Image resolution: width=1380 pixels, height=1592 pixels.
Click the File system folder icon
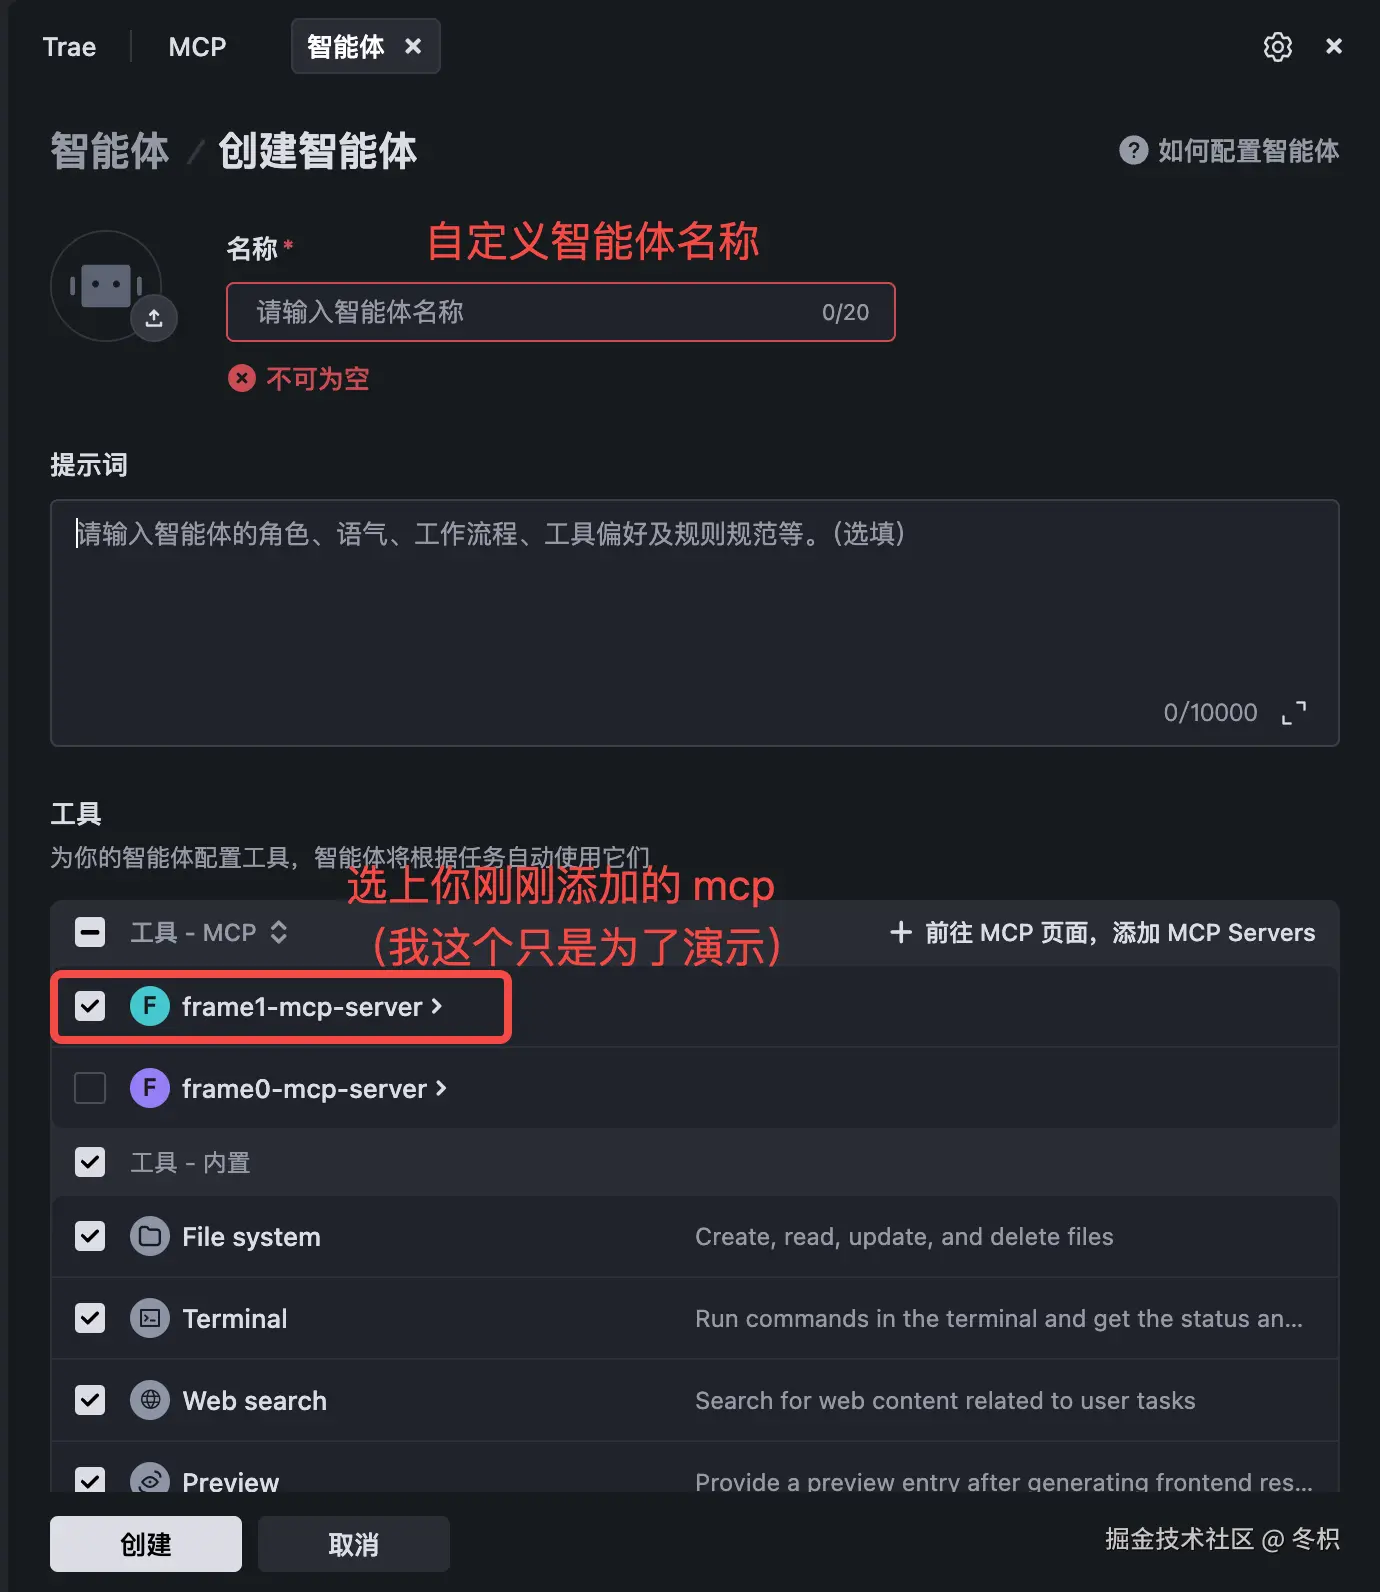pos(150,1237)
